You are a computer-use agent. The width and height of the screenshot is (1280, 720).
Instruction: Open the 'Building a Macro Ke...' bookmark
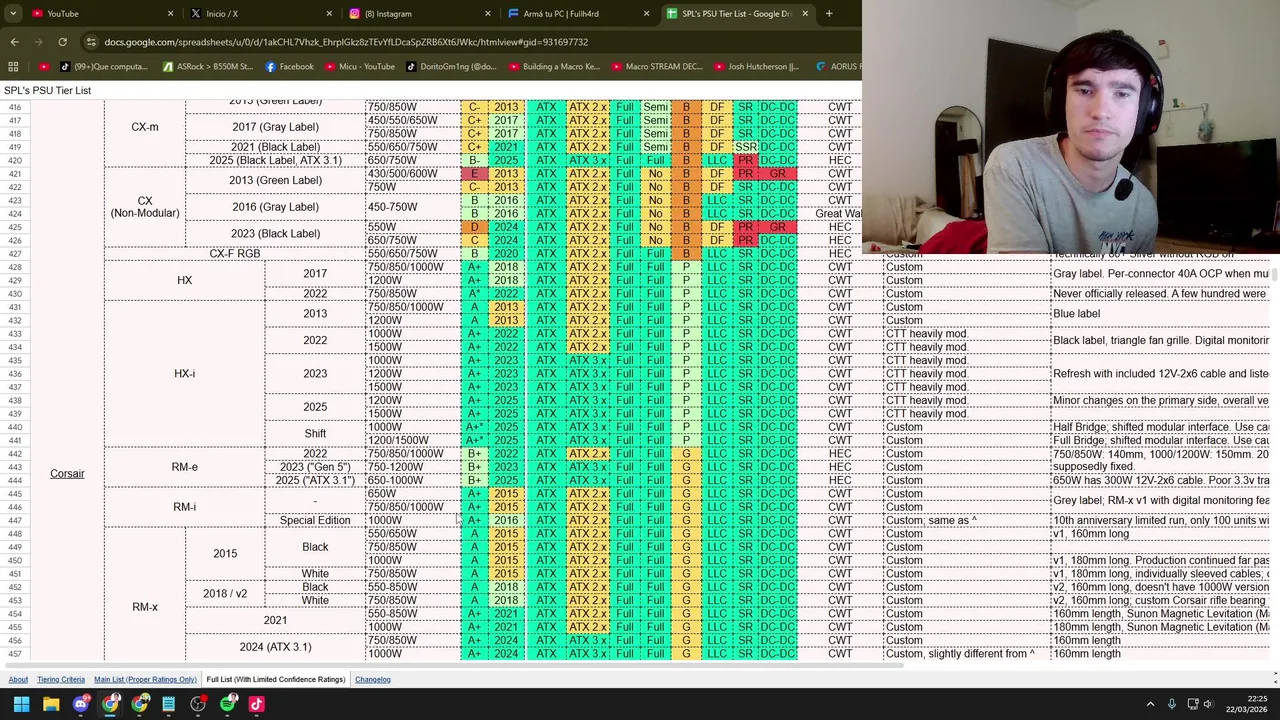tap(554, 67)
